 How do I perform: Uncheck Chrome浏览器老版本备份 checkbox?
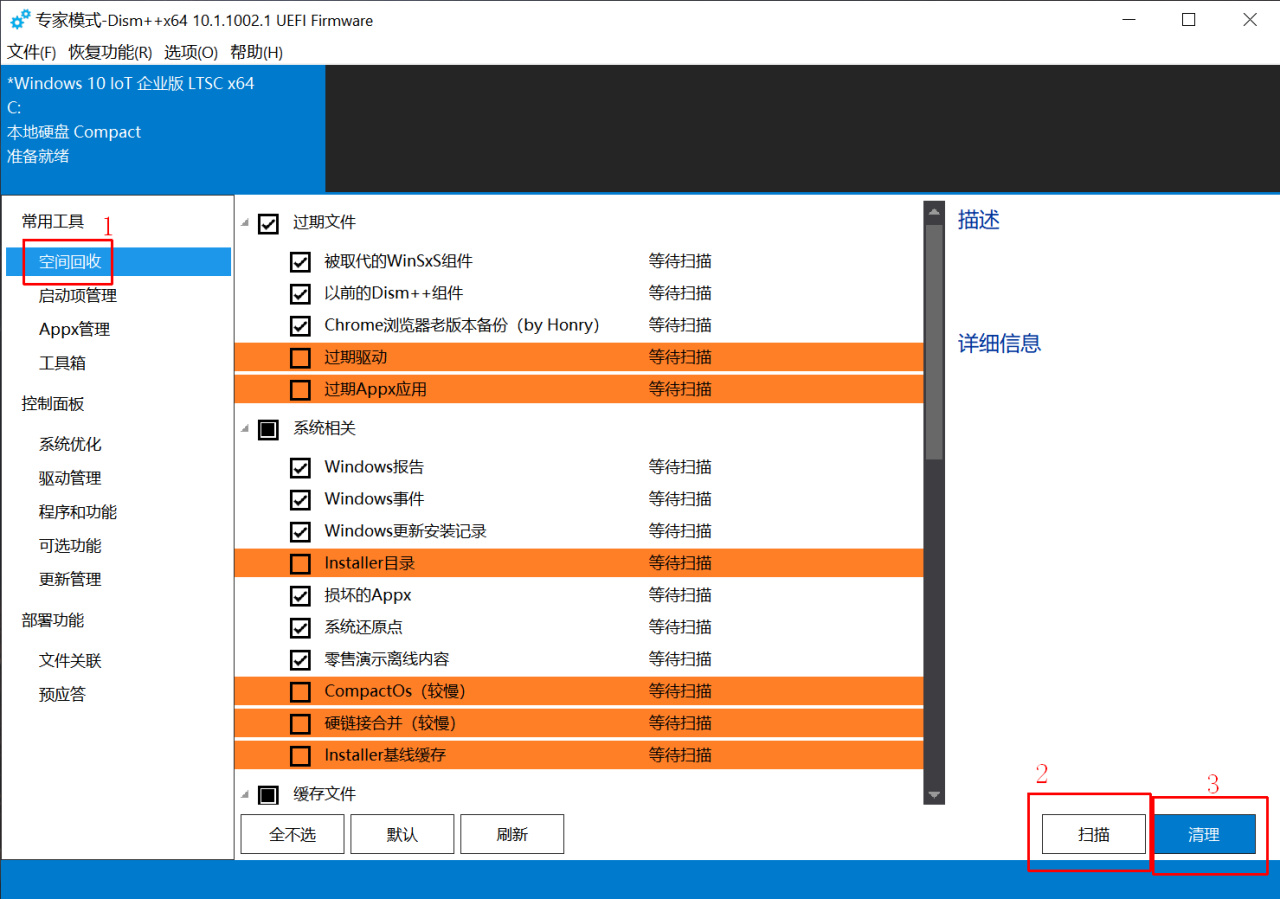(300, 326)
